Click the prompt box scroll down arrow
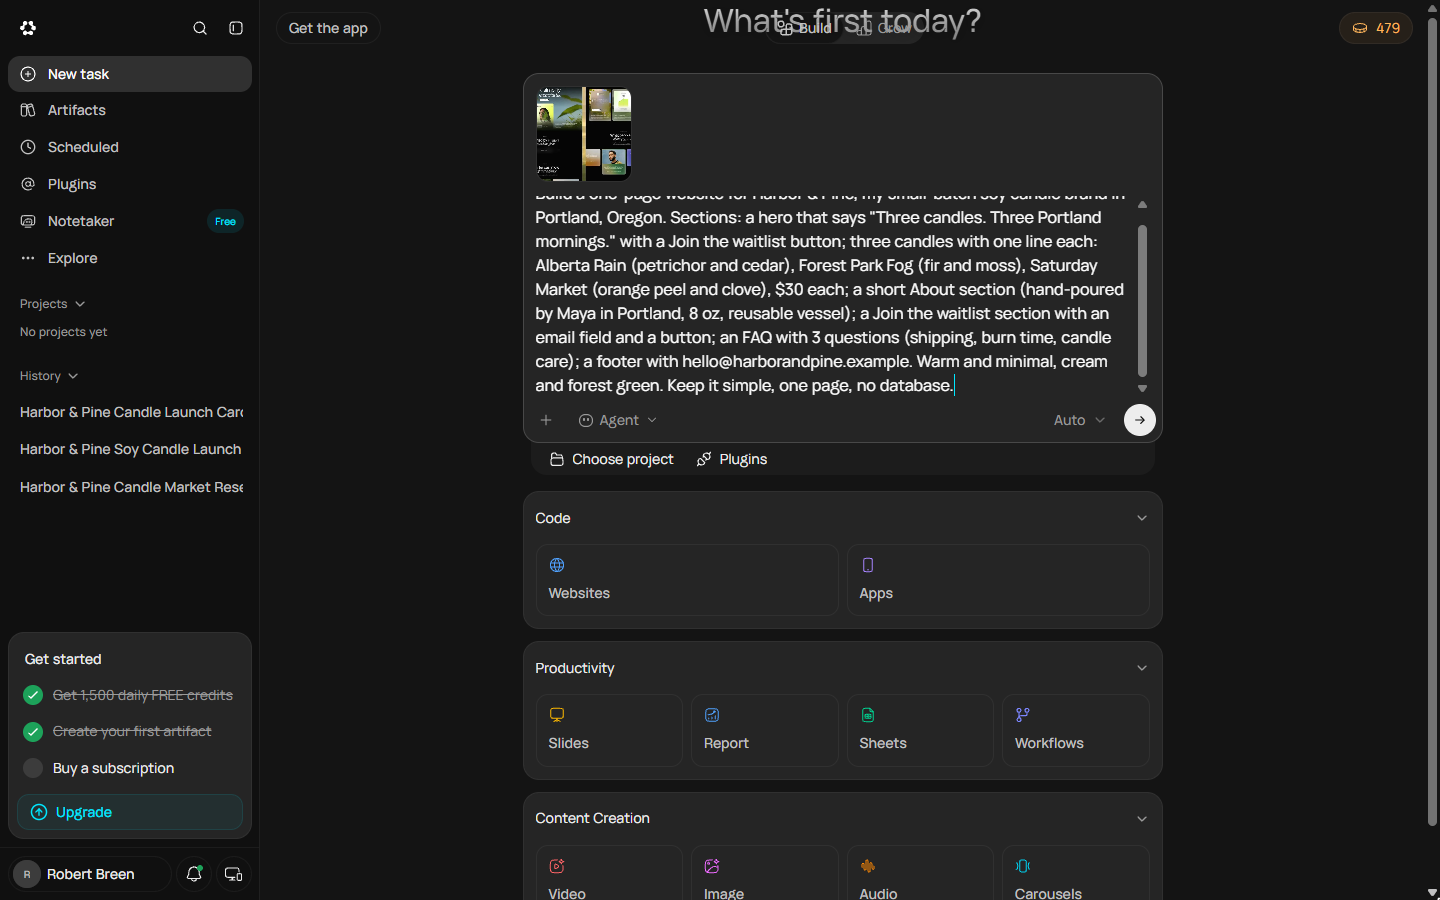 (1142, 388)
